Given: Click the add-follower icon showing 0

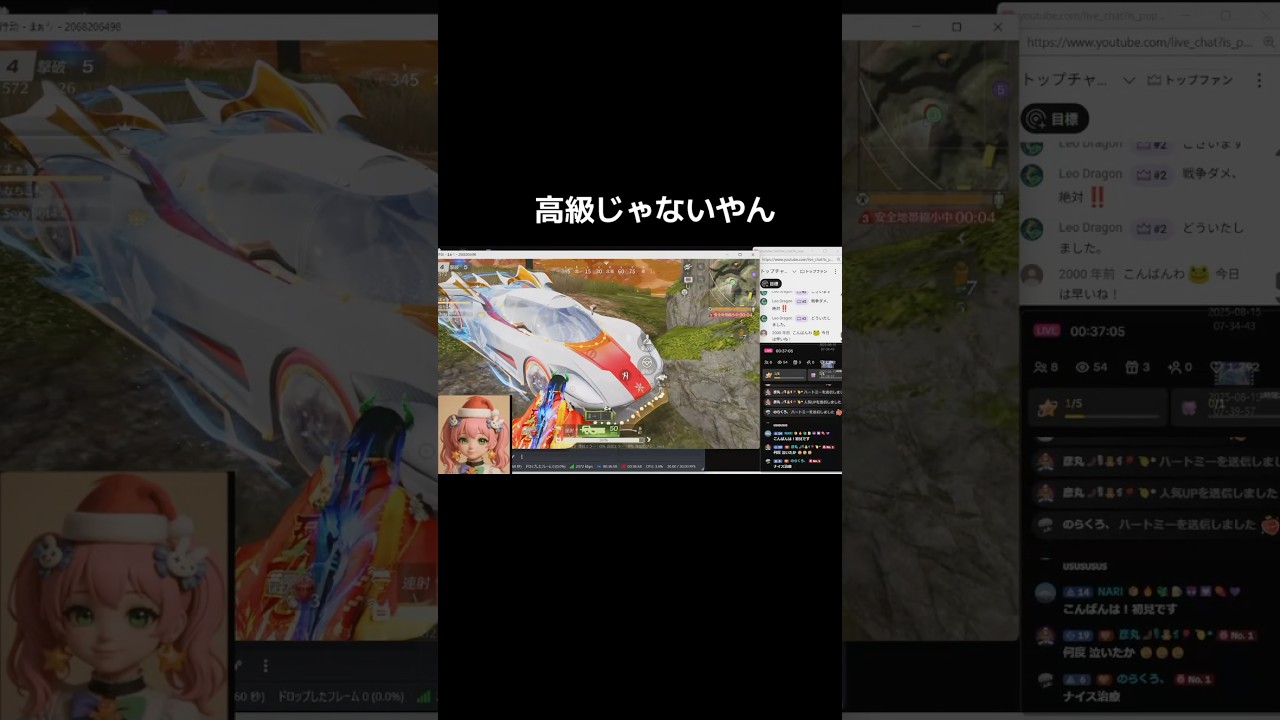Looking at the screenshot, I should coord(1176,368).
